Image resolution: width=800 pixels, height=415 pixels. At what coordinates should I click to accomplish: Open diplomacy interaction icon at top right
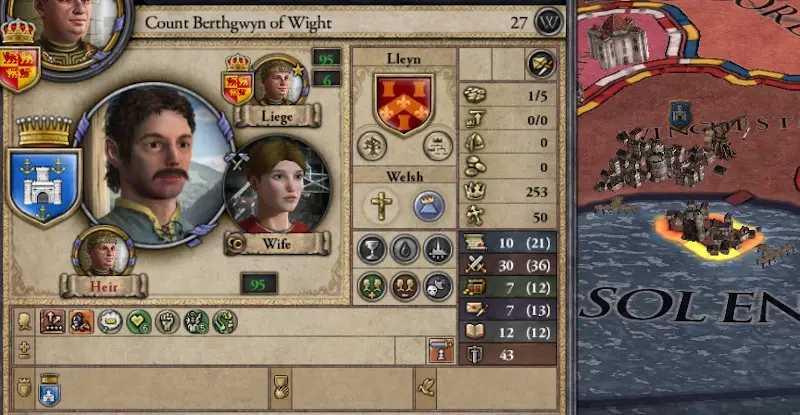point(541,64)
